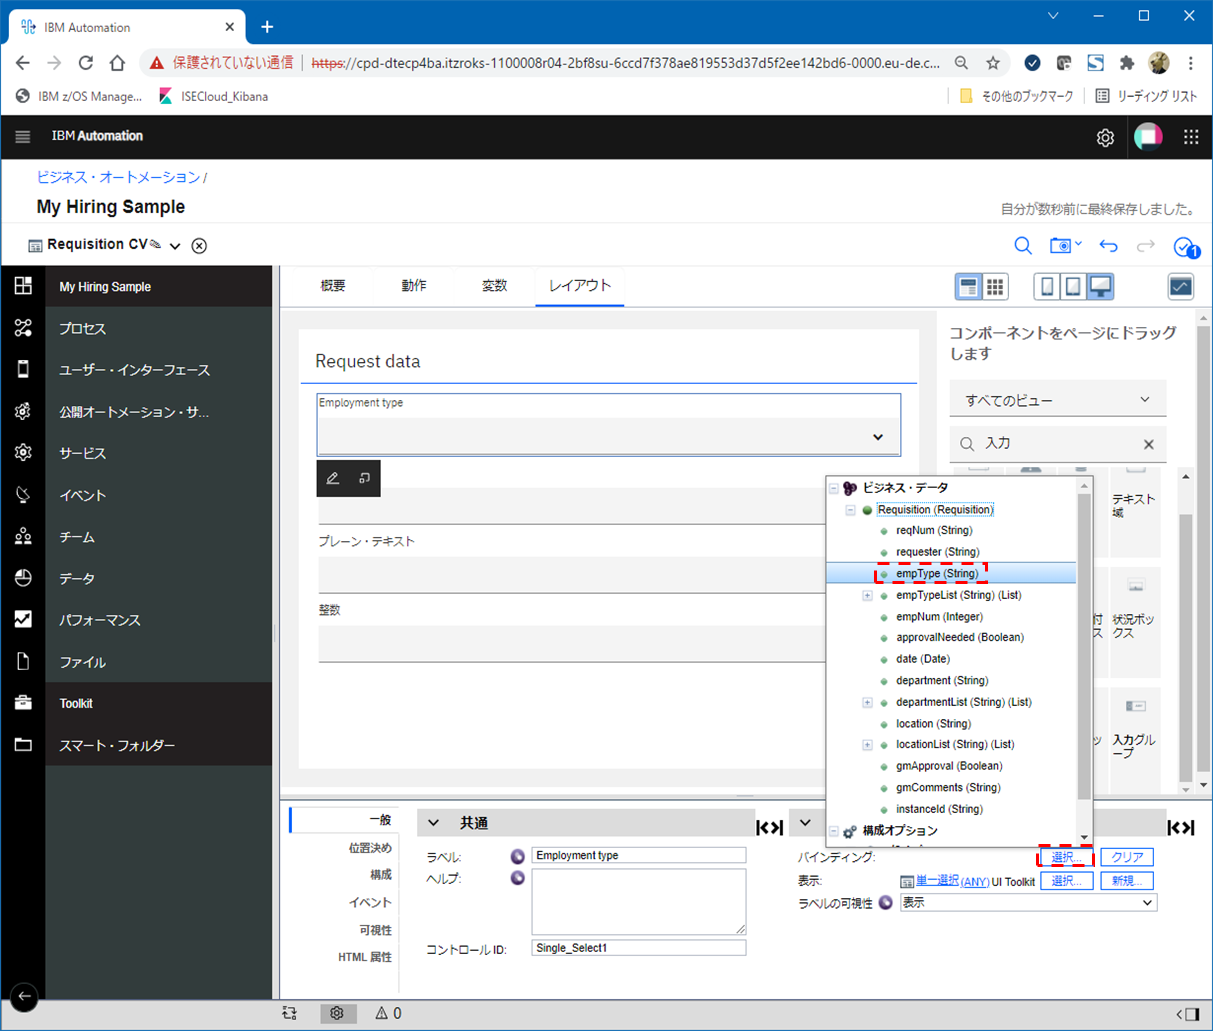Click the クリア button

coord(1127,857)
